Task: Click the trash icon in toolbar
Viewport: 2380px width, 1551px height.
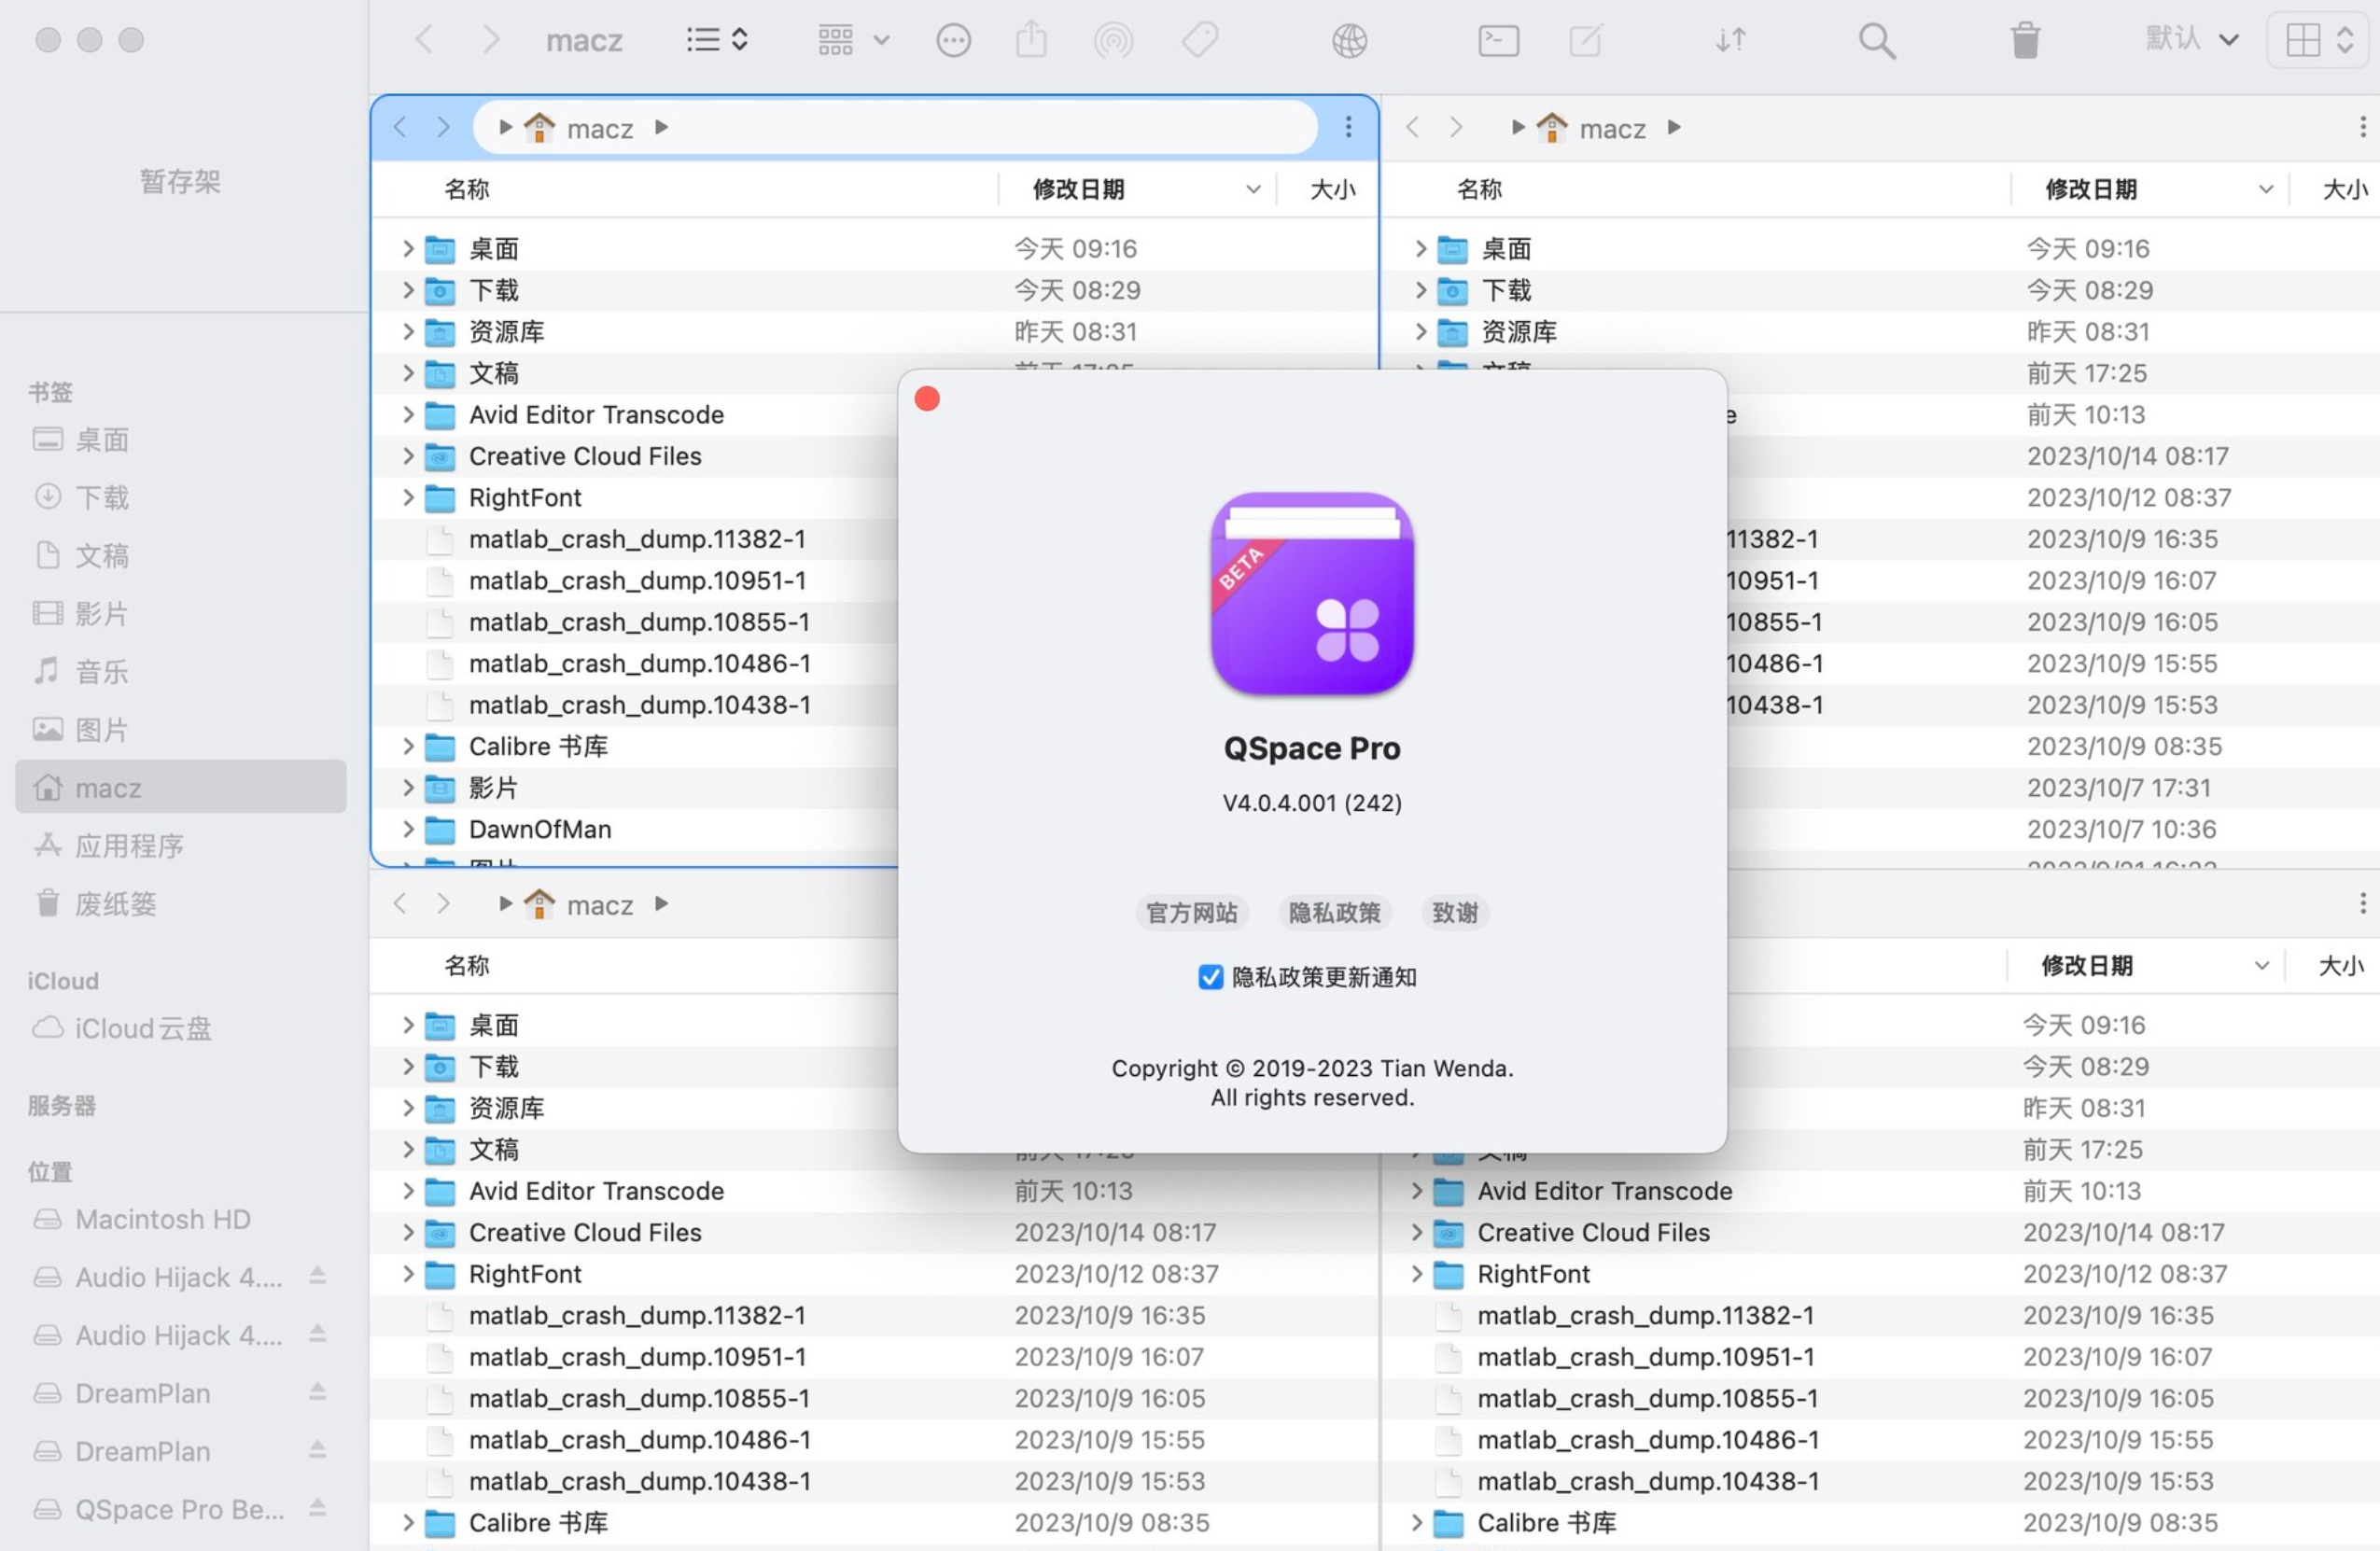Action: [2025, 40]
